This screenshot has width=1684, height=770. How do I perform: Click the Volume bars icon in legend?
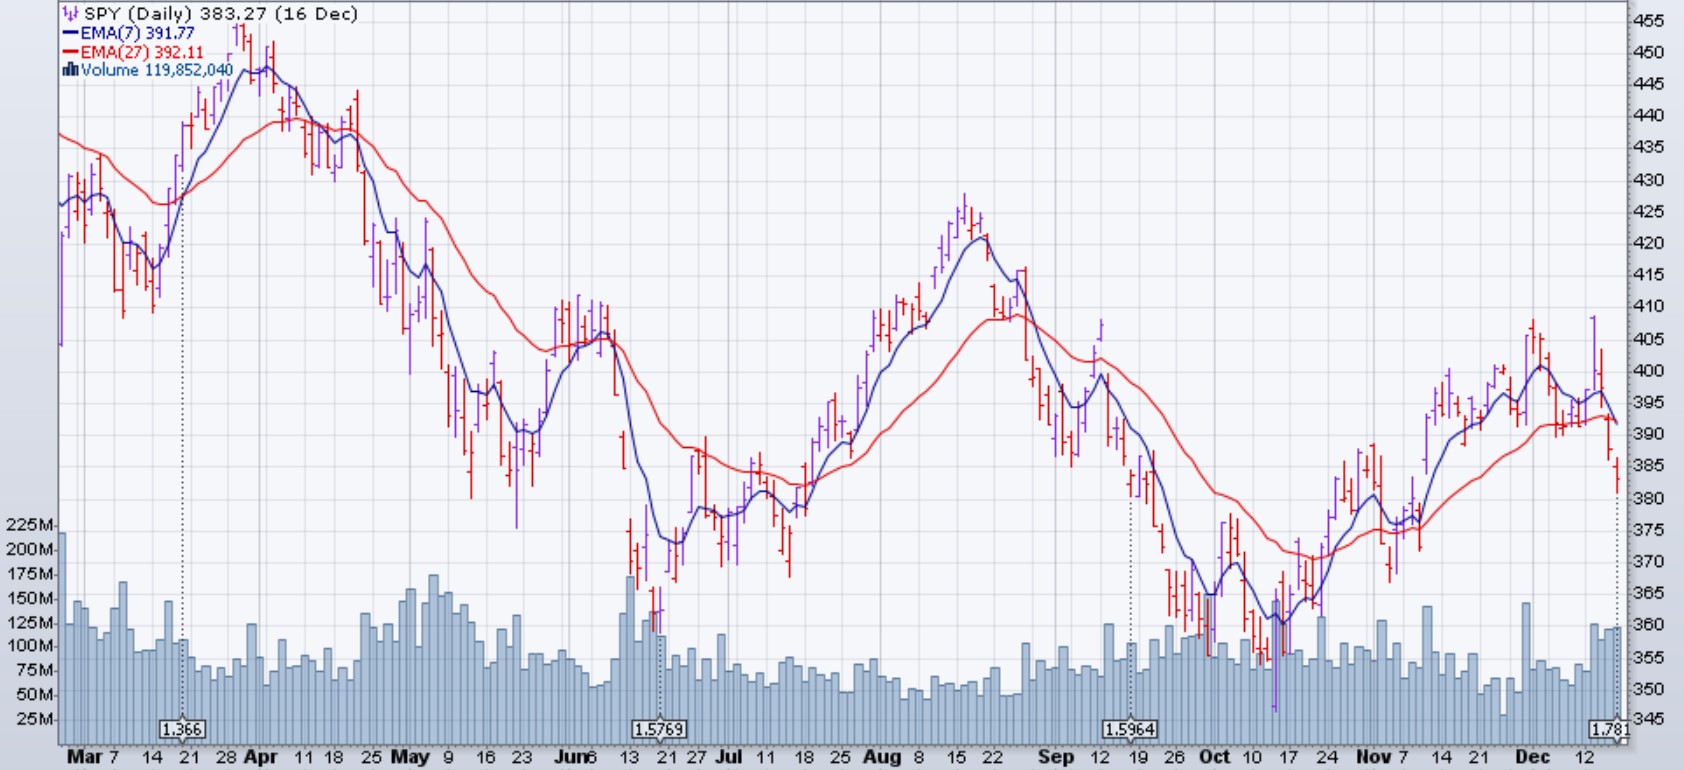[x=70, y=70]
